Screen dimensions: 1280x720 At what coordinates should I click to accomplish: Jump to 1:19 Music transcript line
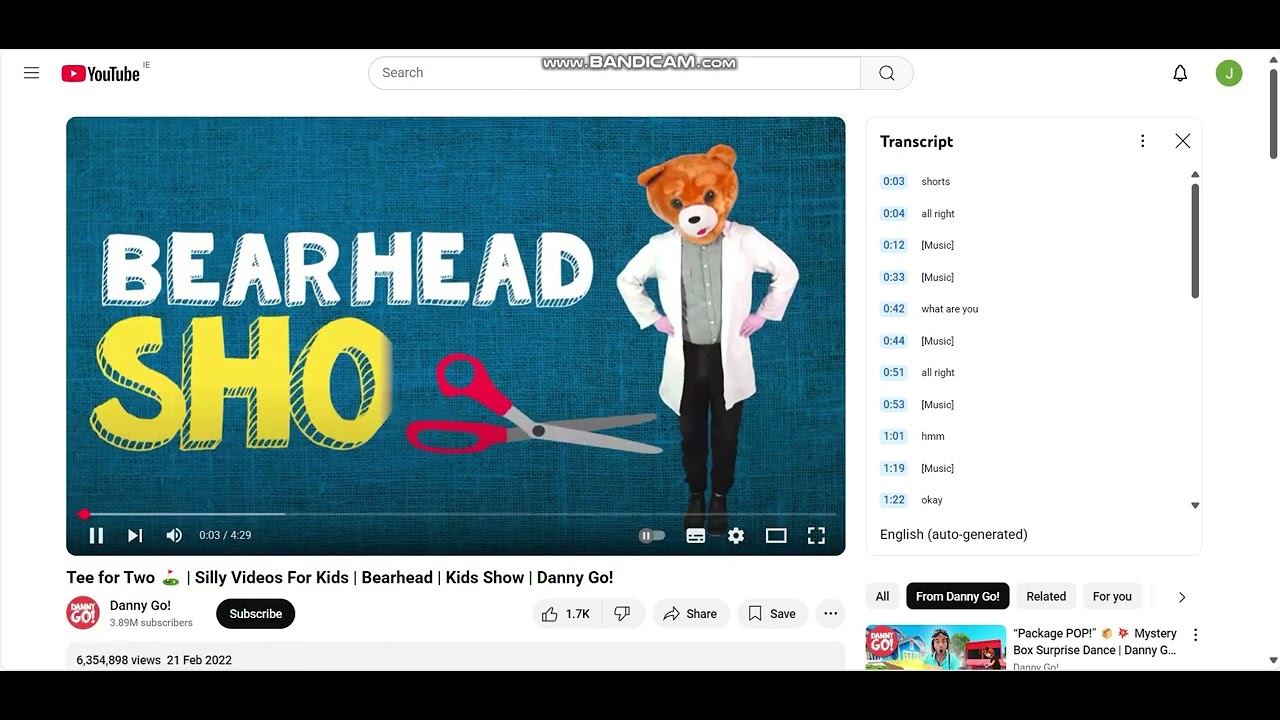tap(1030, 468)
